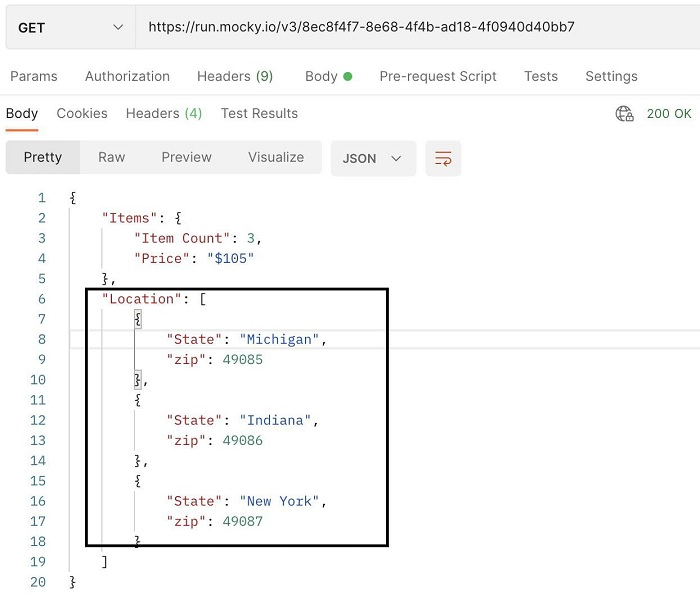The height and width of the screenshot is (600, 700).
Task: View response Headers (4) tab
Action: [164, 113]
